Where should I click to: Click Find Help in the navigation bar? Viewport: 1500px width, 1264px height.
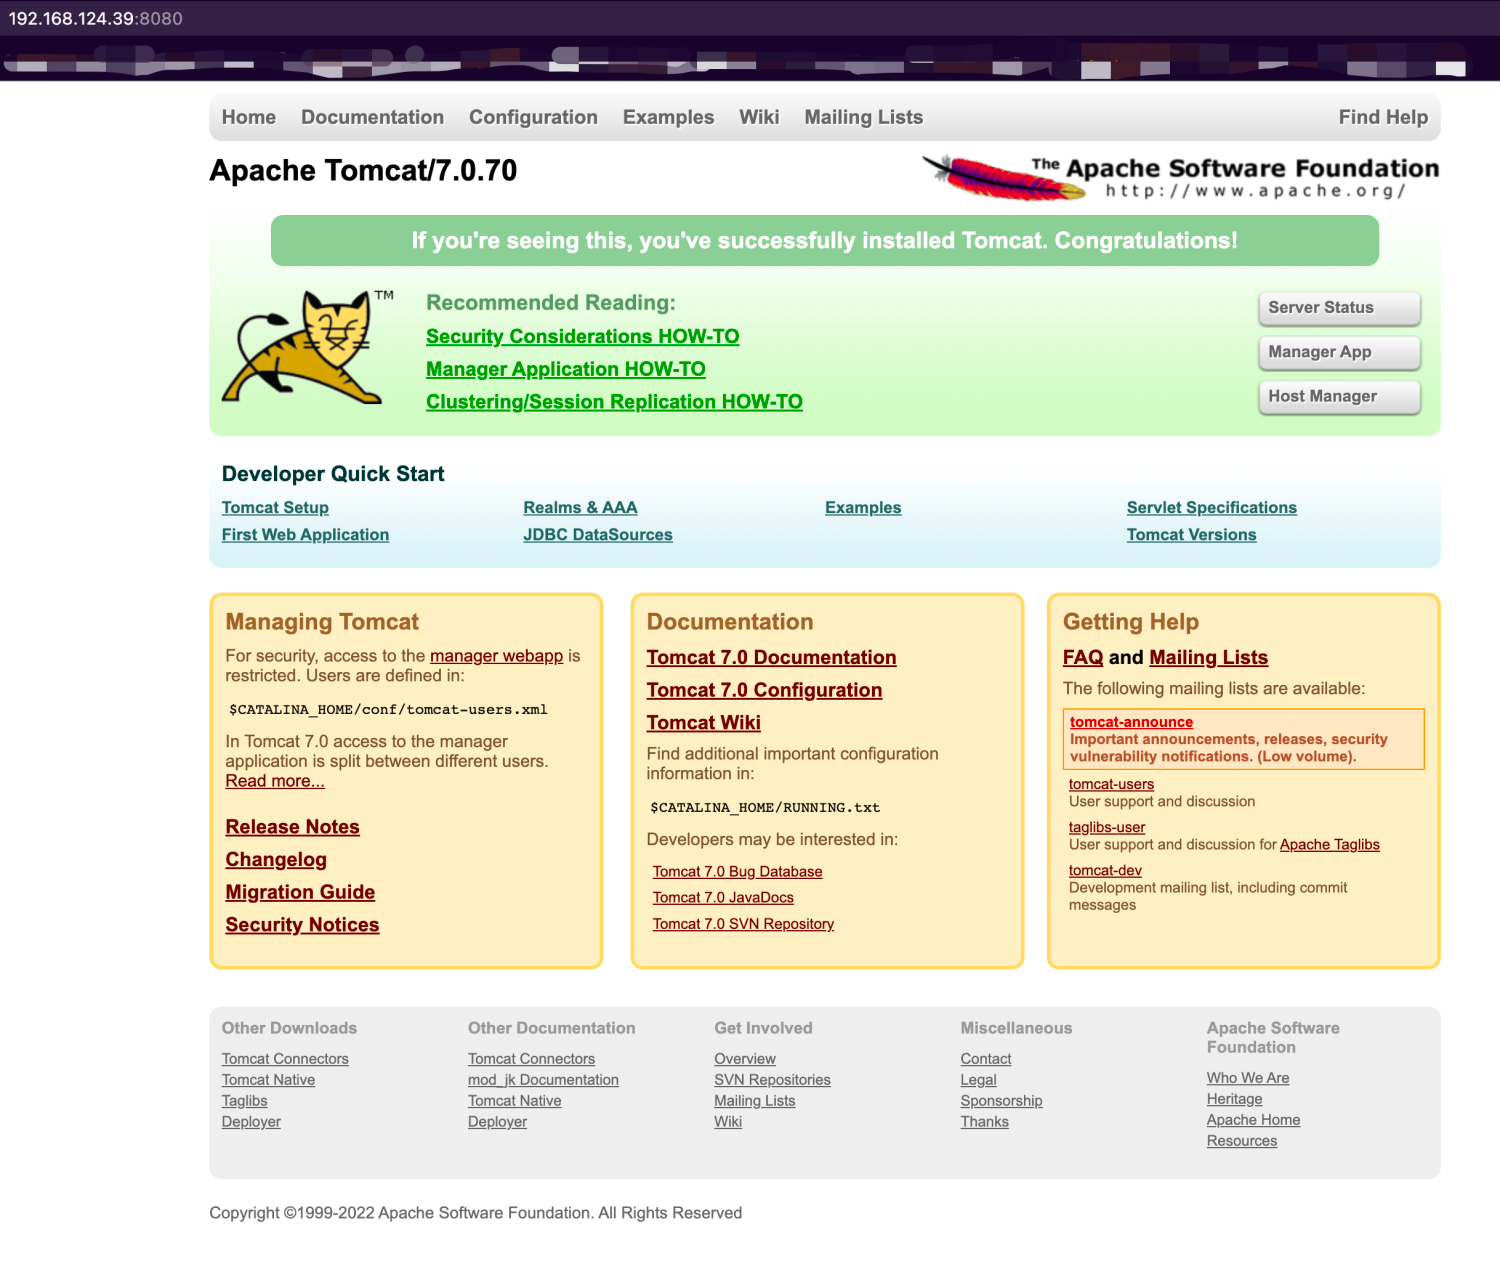pyautogui.click(x=1382, y=117)
